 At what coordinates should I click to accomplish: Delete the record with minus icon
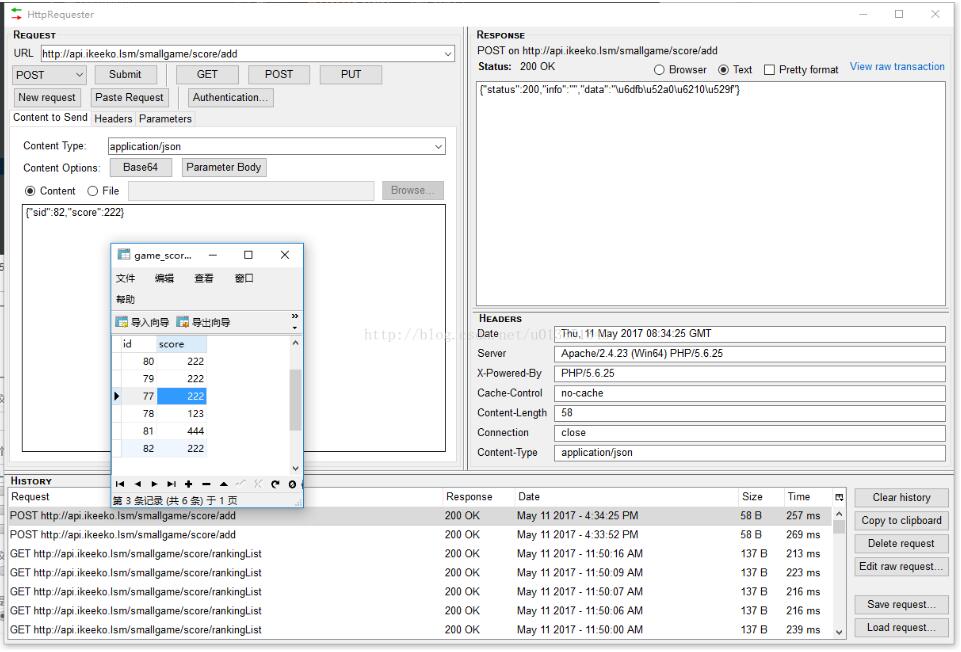[x=205, y=484]
